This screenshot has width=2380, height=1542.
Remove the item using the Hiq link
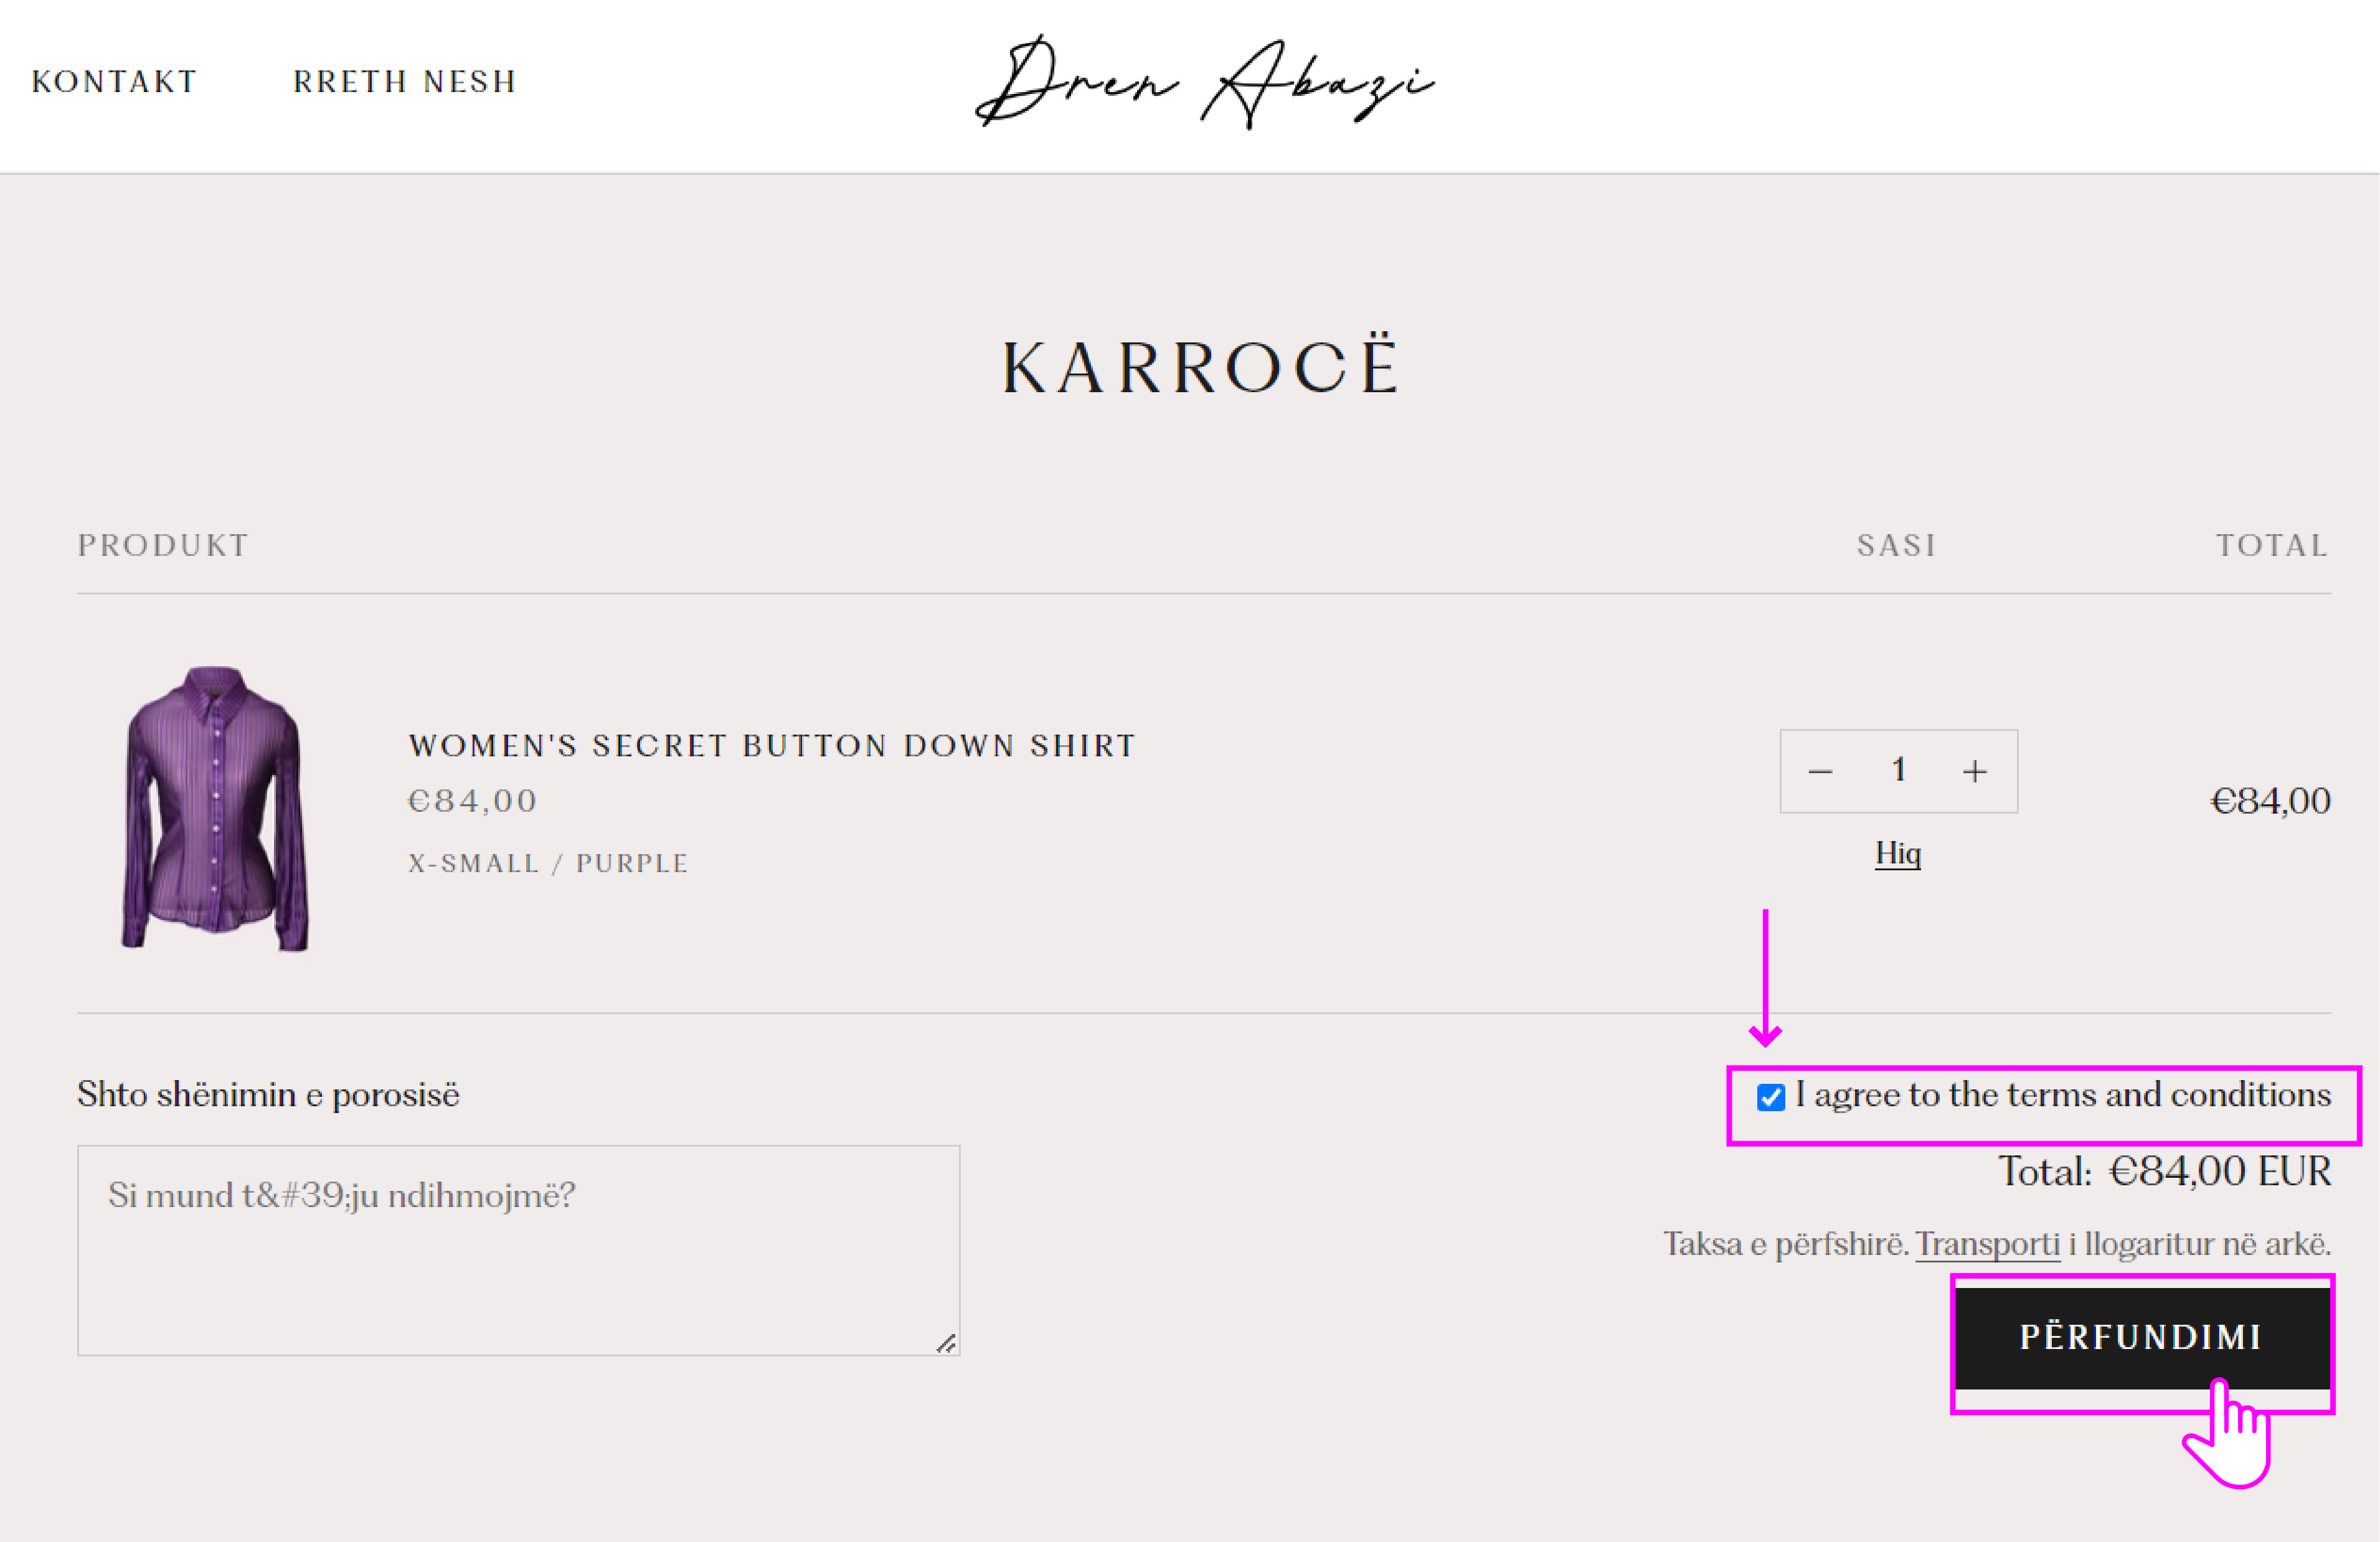1897,853
